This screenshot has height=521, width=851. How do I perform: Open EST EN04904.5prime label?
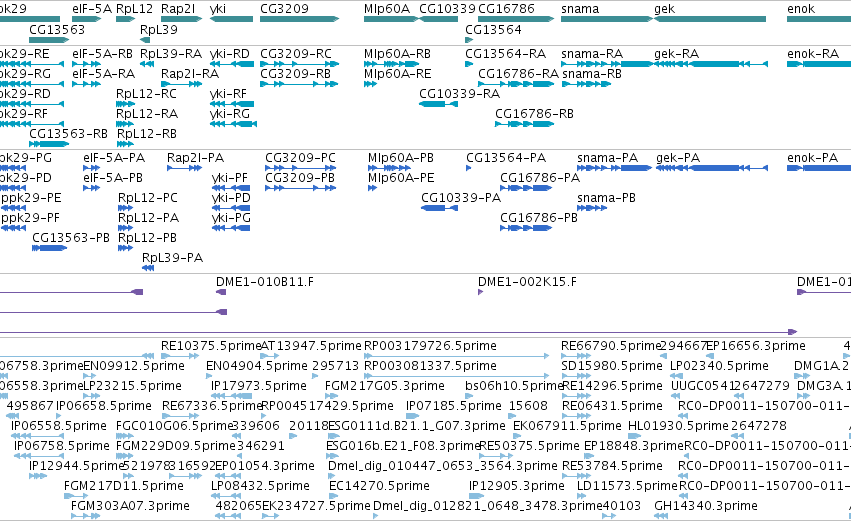[257, 366]
